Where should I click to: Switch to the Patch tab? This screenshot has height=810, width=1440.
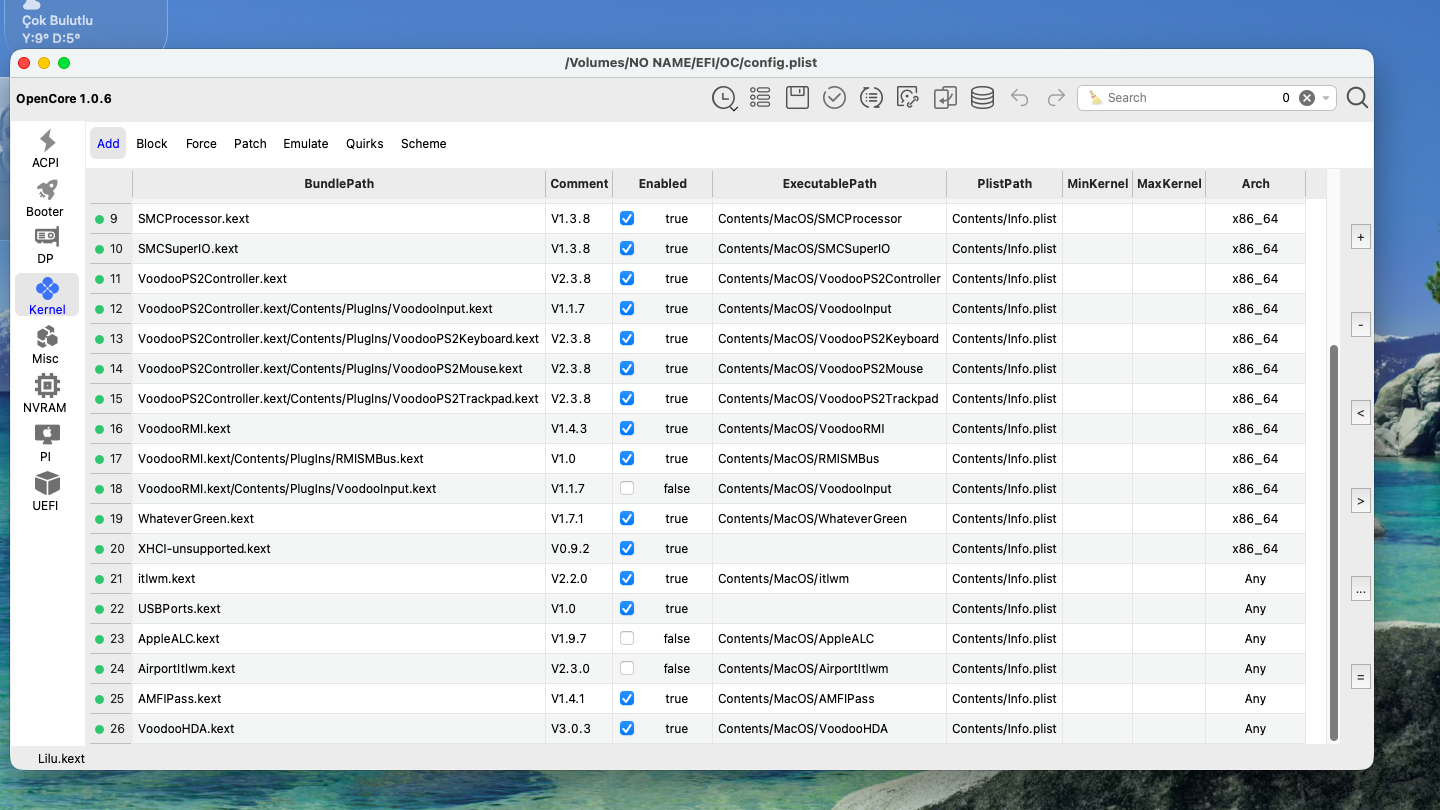tap(250, 143)
